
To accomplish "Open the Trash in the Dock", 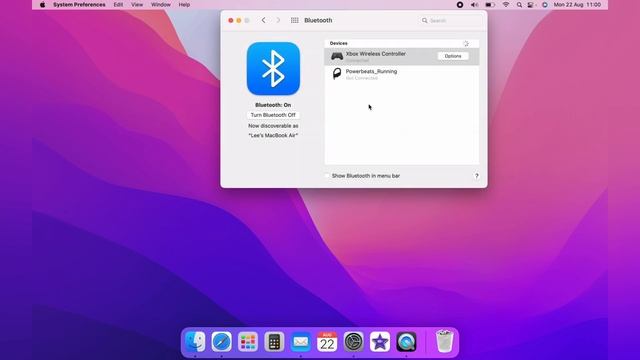I will tap(444, 341).
